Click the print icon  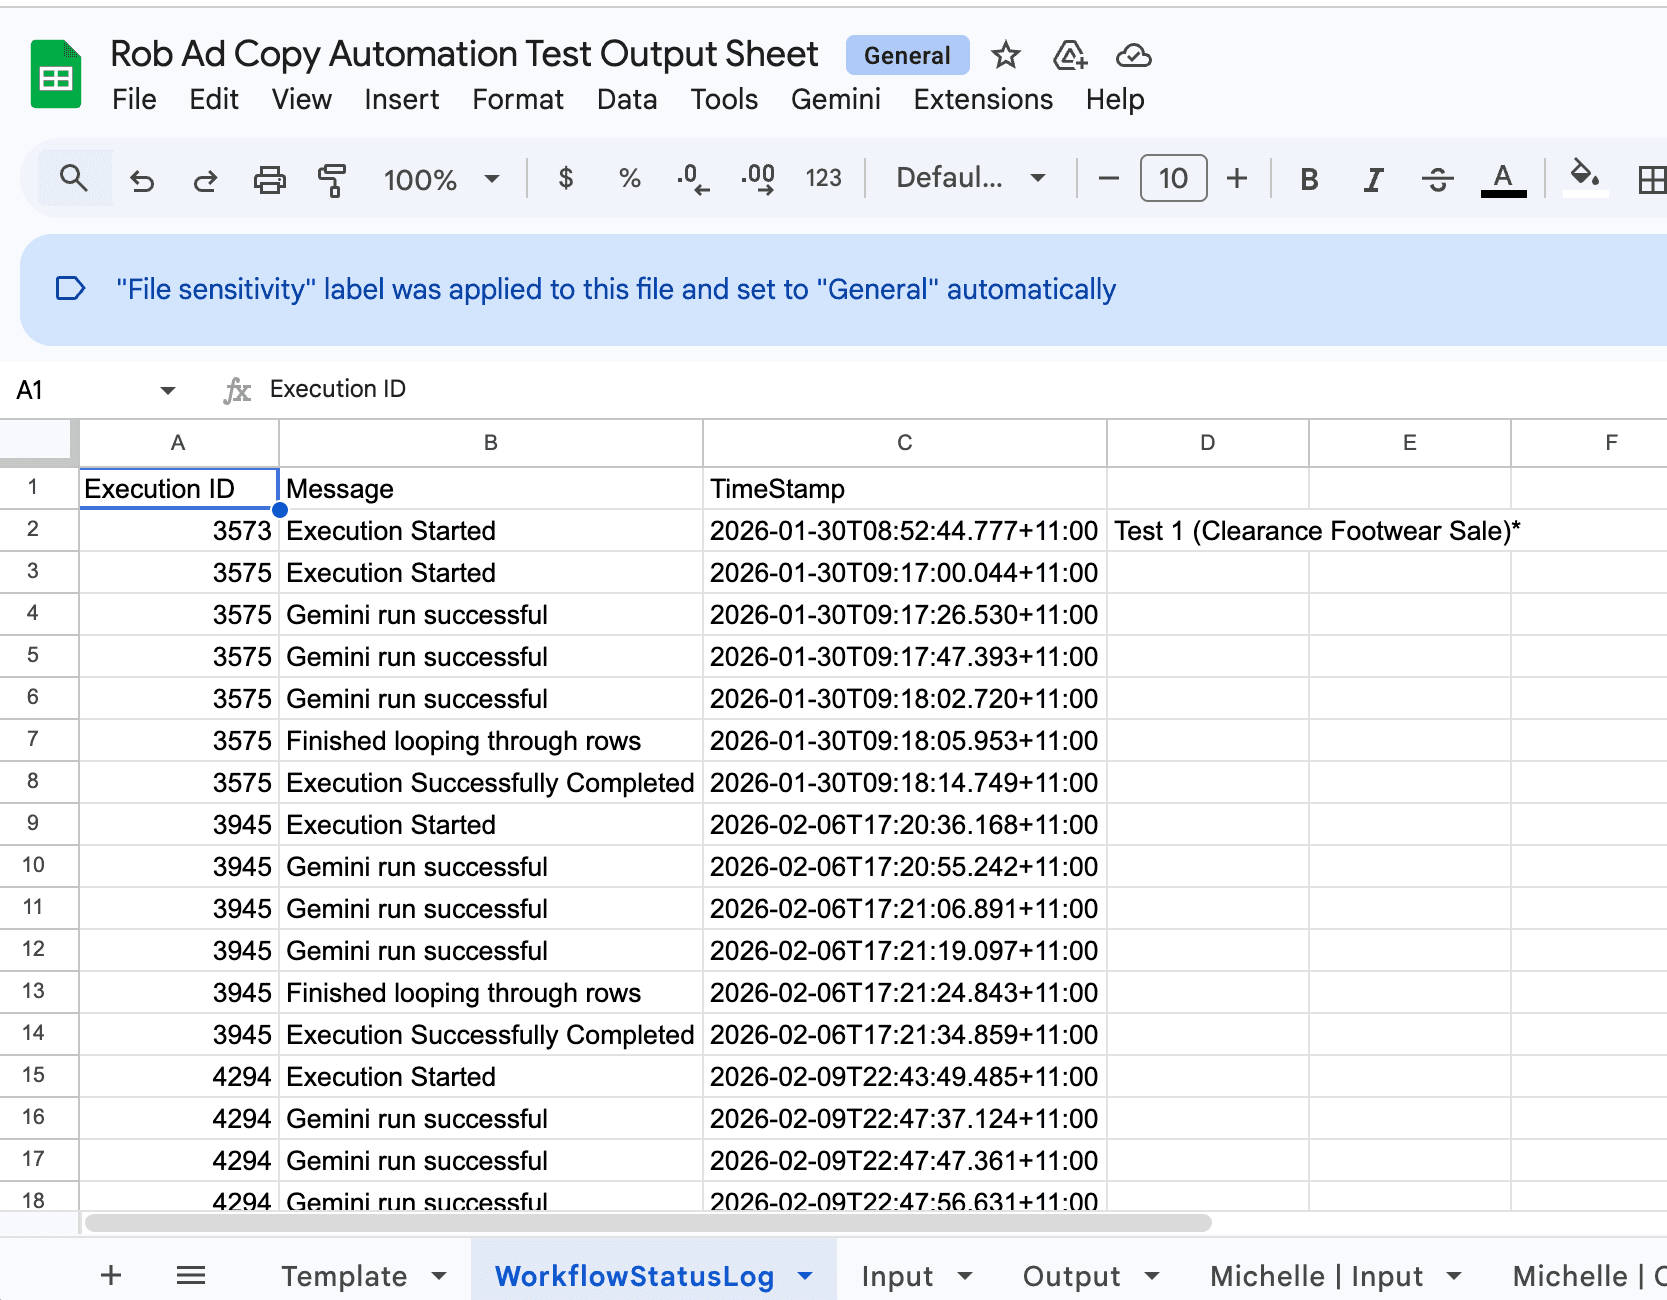coord(269,180)
